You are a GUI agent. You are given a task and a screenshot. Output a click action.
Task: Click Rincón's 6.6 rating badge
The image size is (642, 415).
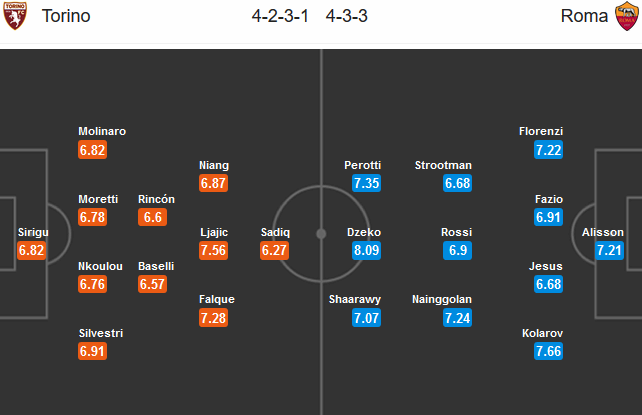[x=152, y=217]
